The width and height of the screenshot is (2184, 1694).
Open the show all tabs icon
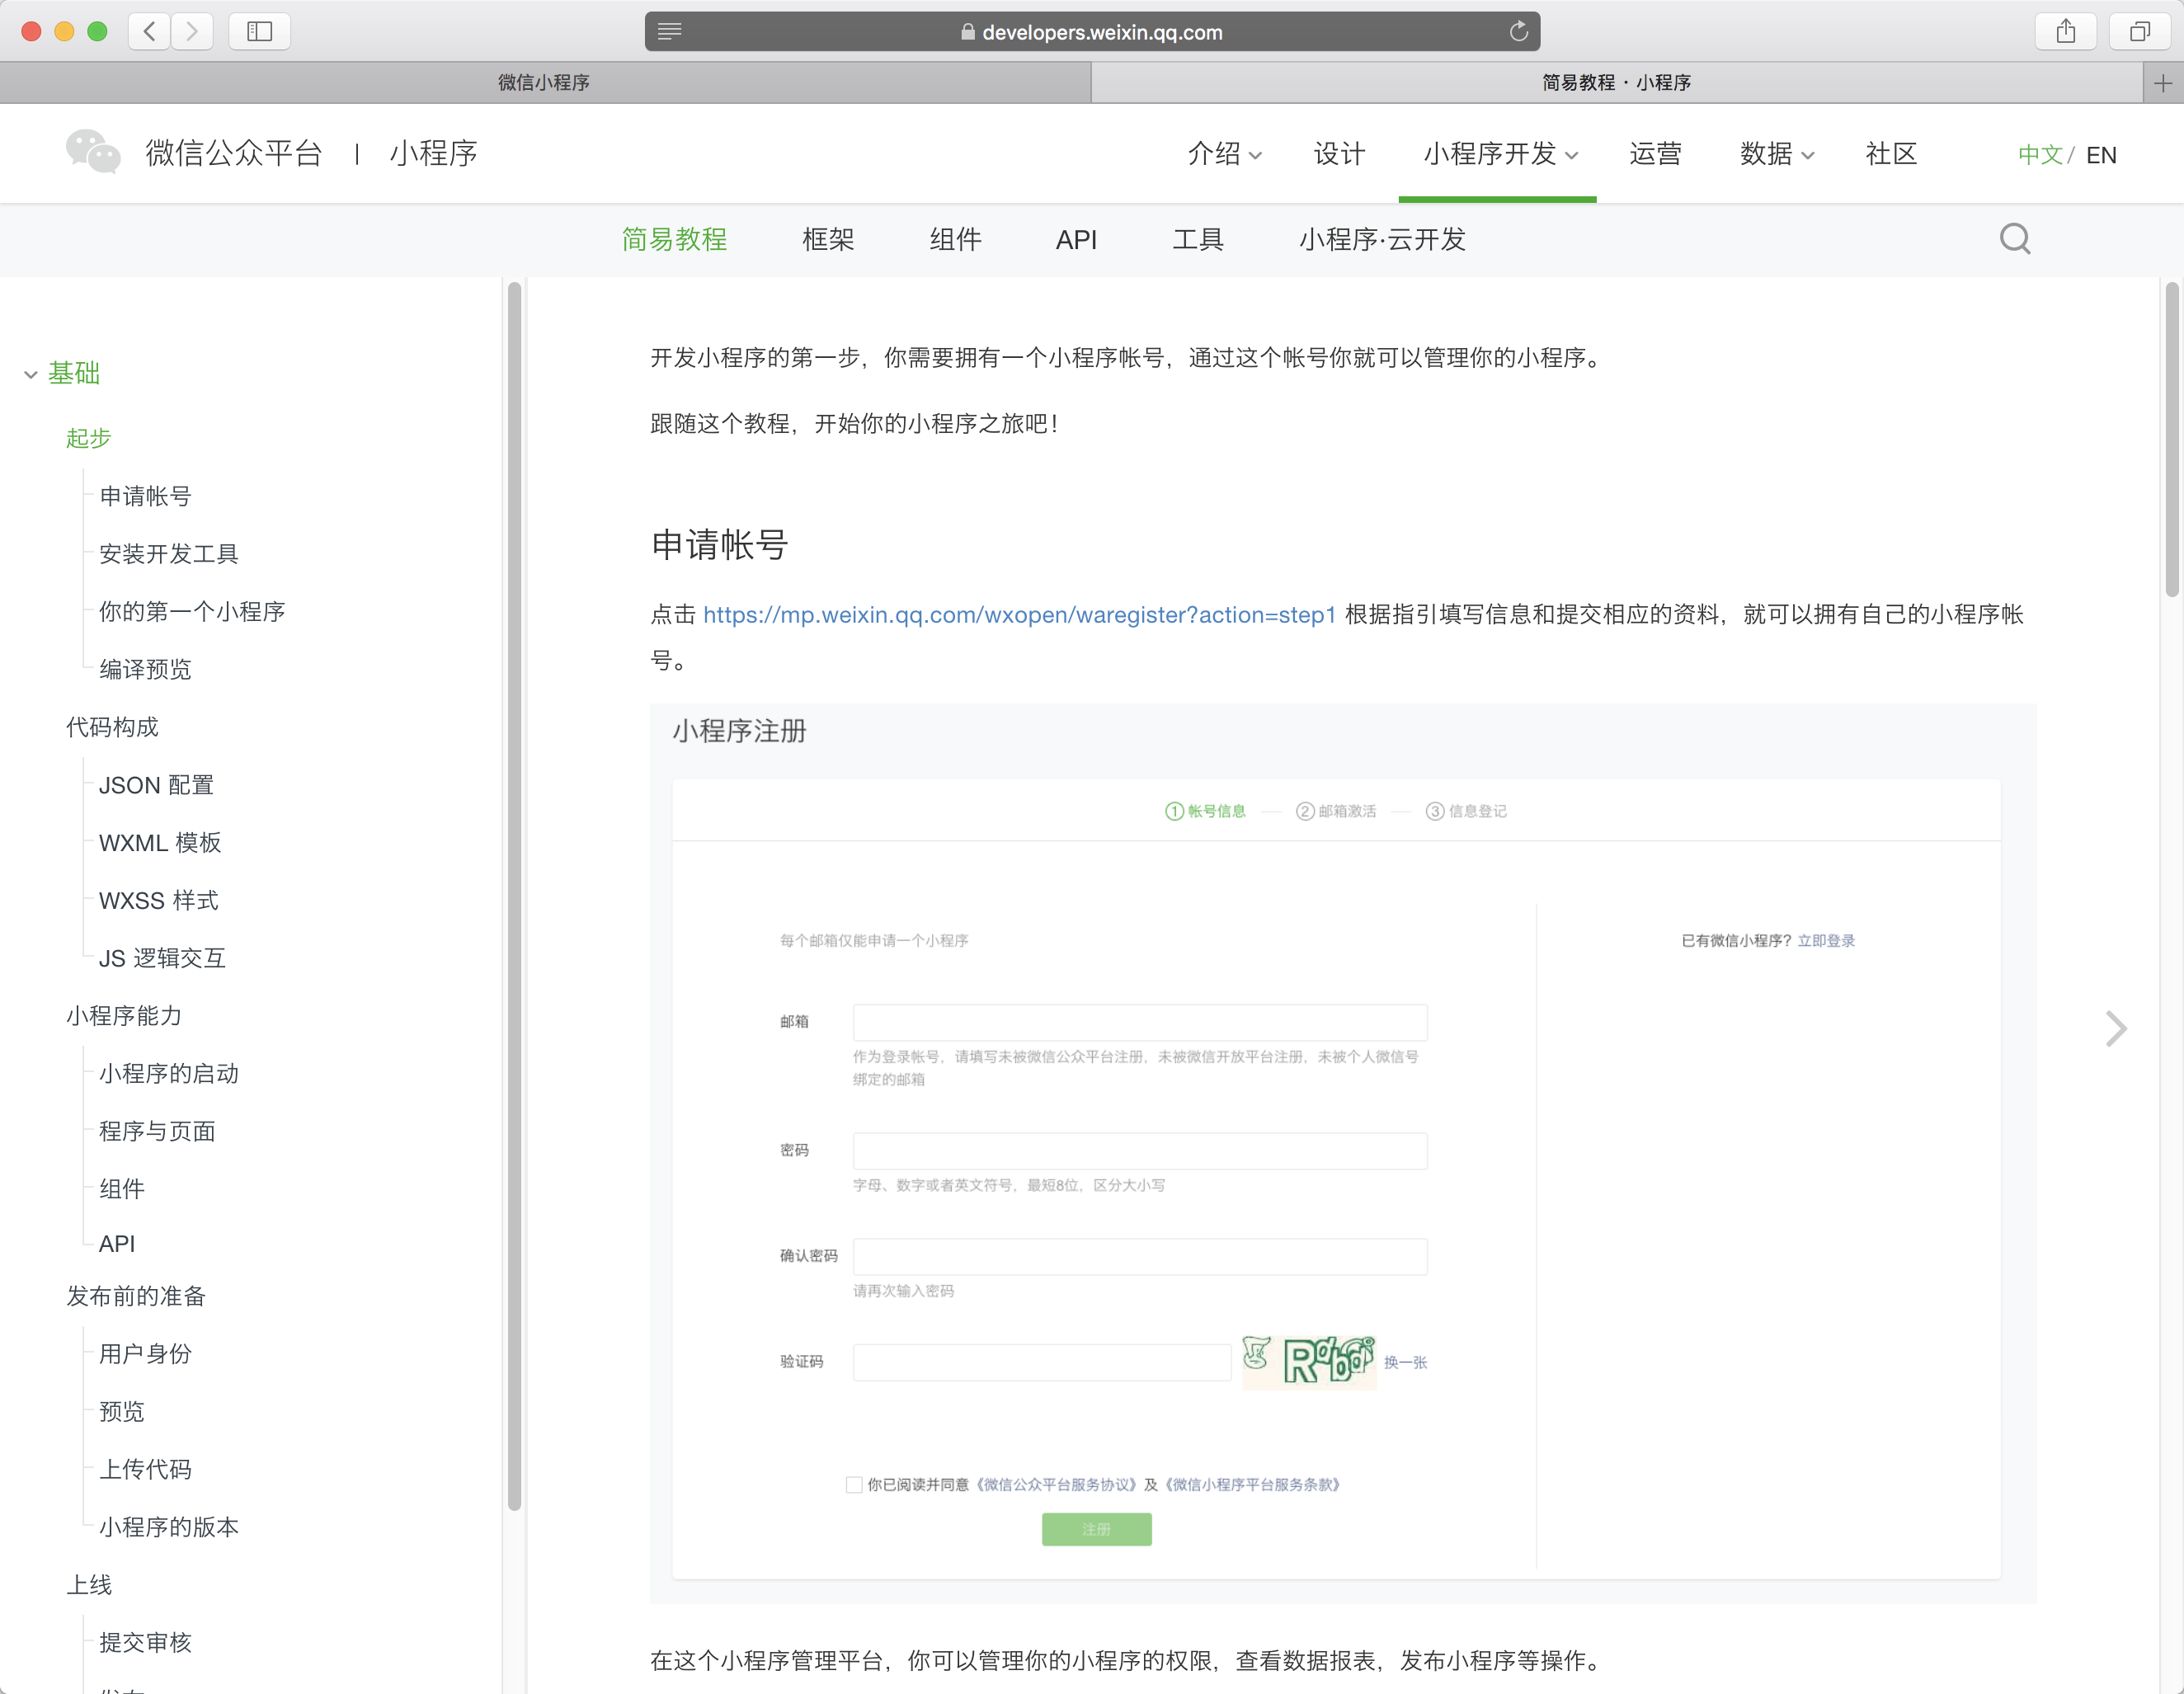click(x=2139, y=31)
